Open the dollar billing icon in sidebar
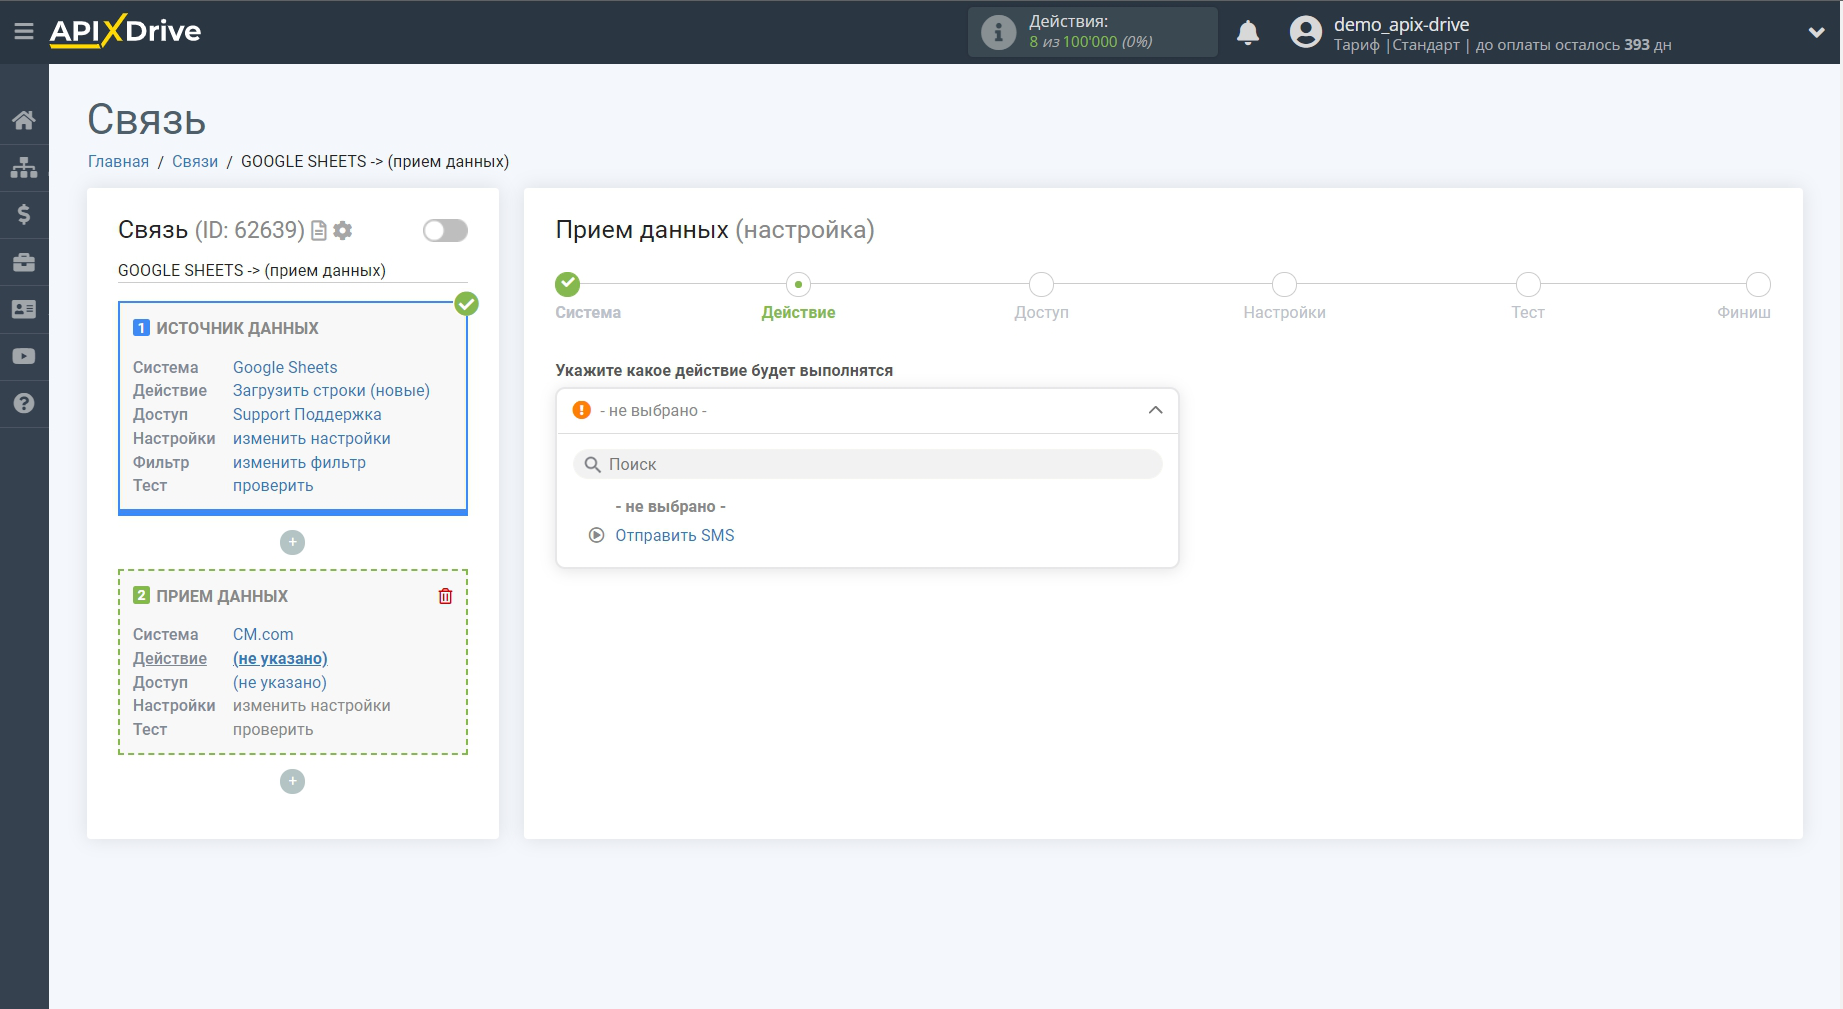This screenshot has width=1843, height=1009. 24,214
